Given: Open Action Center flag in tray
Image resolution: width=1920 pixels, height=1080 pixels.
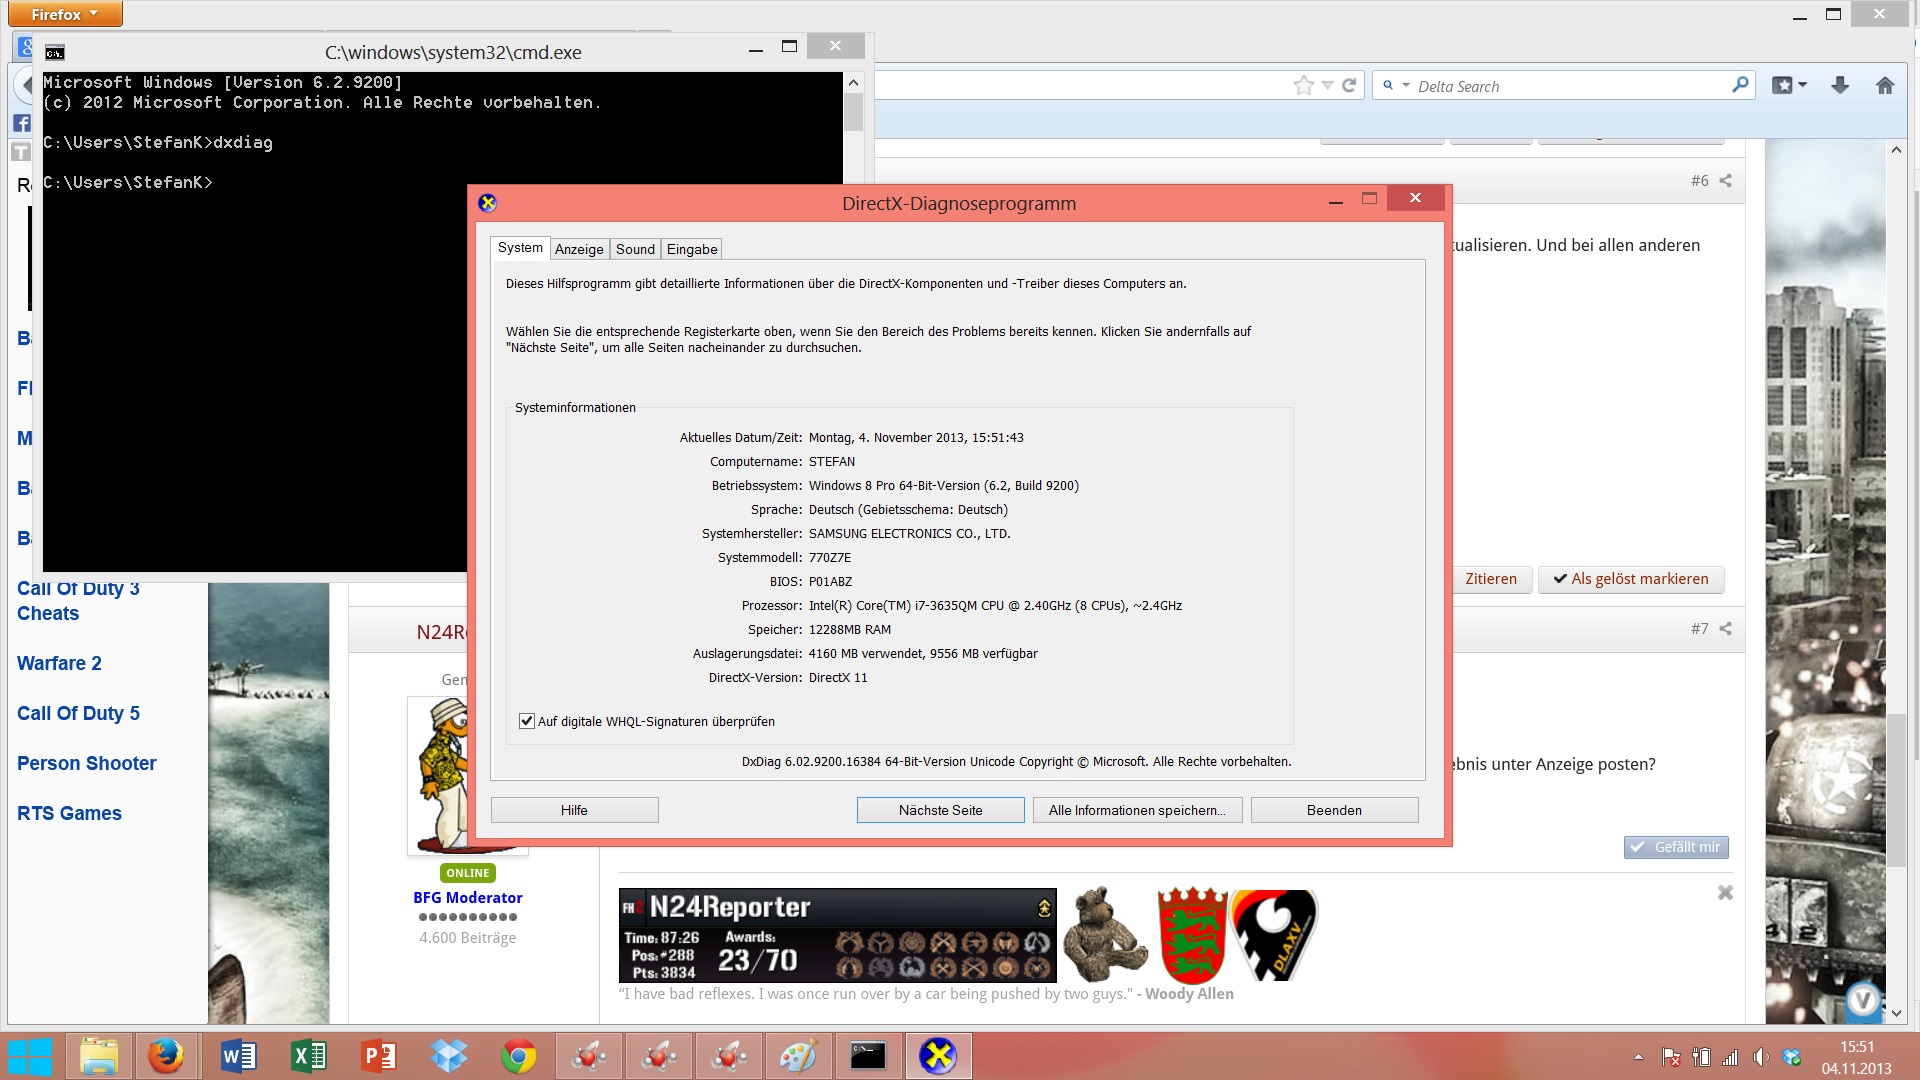Looking at the screenshot, I should pyautogui.click(x=1671, y=1057).
